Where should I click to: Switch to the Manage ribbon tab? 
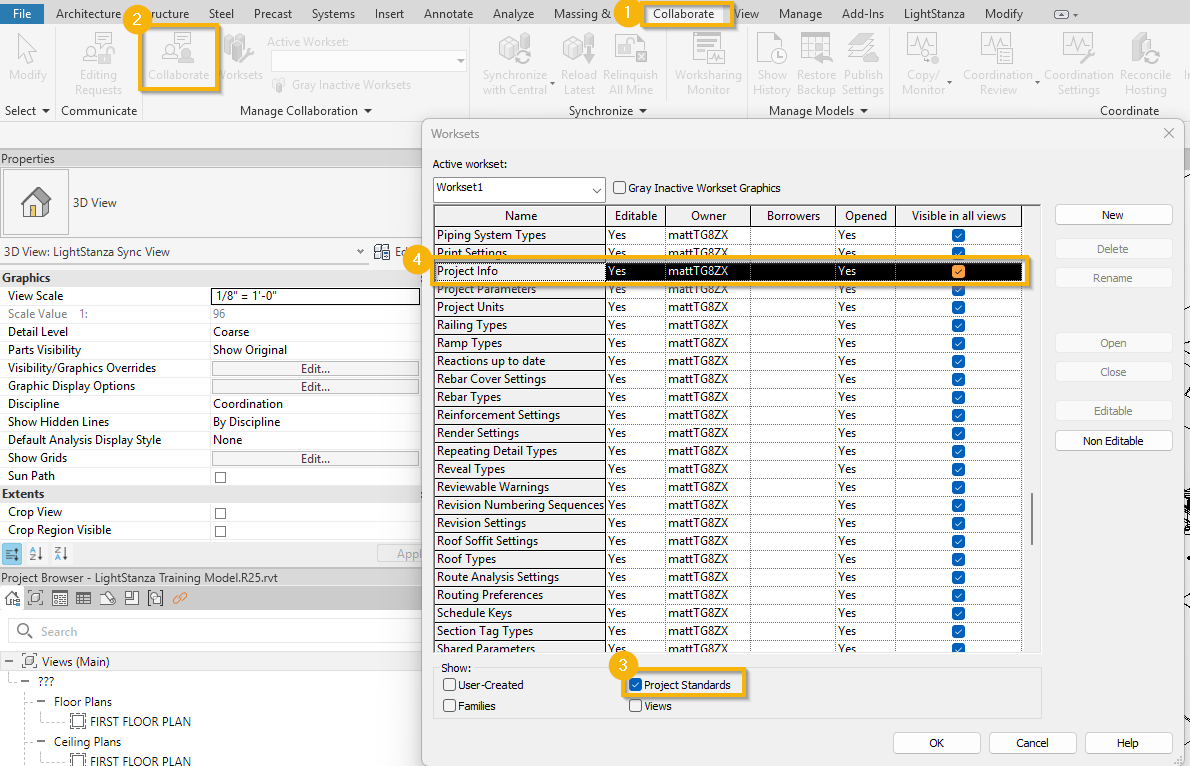(800, 14)
